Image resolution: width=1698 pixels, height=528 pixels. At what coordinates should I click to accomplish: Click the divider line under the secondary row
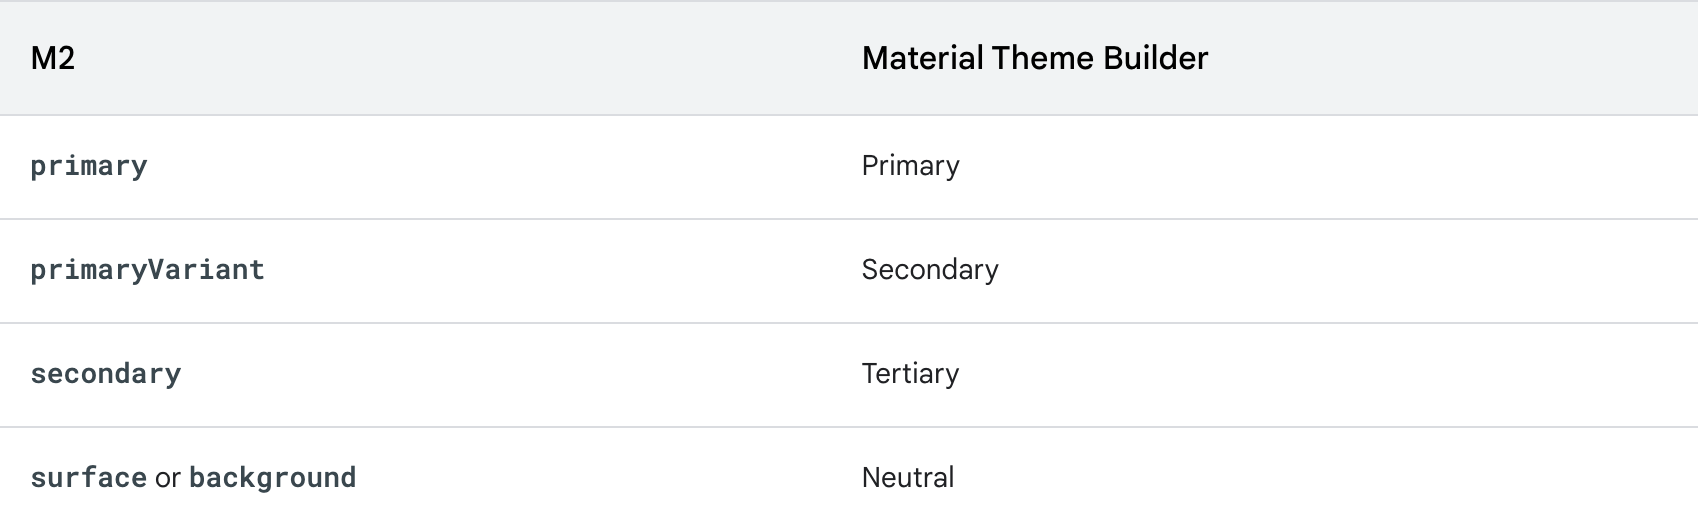coord(849,427)
